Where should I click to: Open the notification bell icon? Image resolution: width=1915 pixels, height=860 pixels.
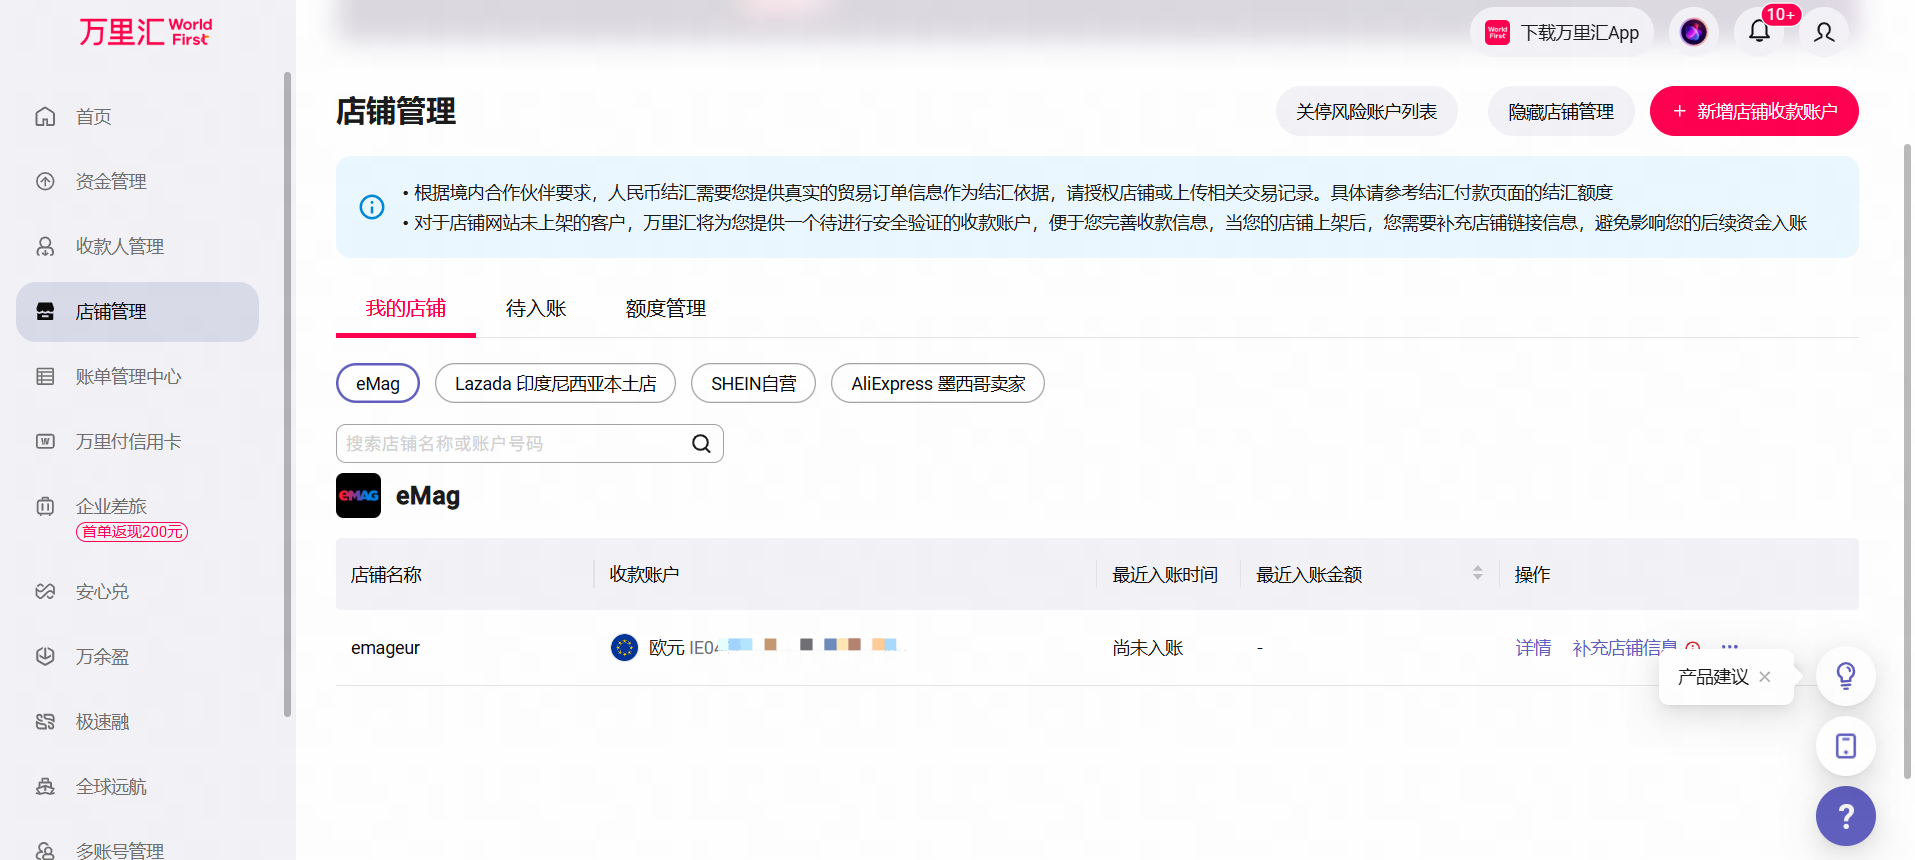[1759, 32]
